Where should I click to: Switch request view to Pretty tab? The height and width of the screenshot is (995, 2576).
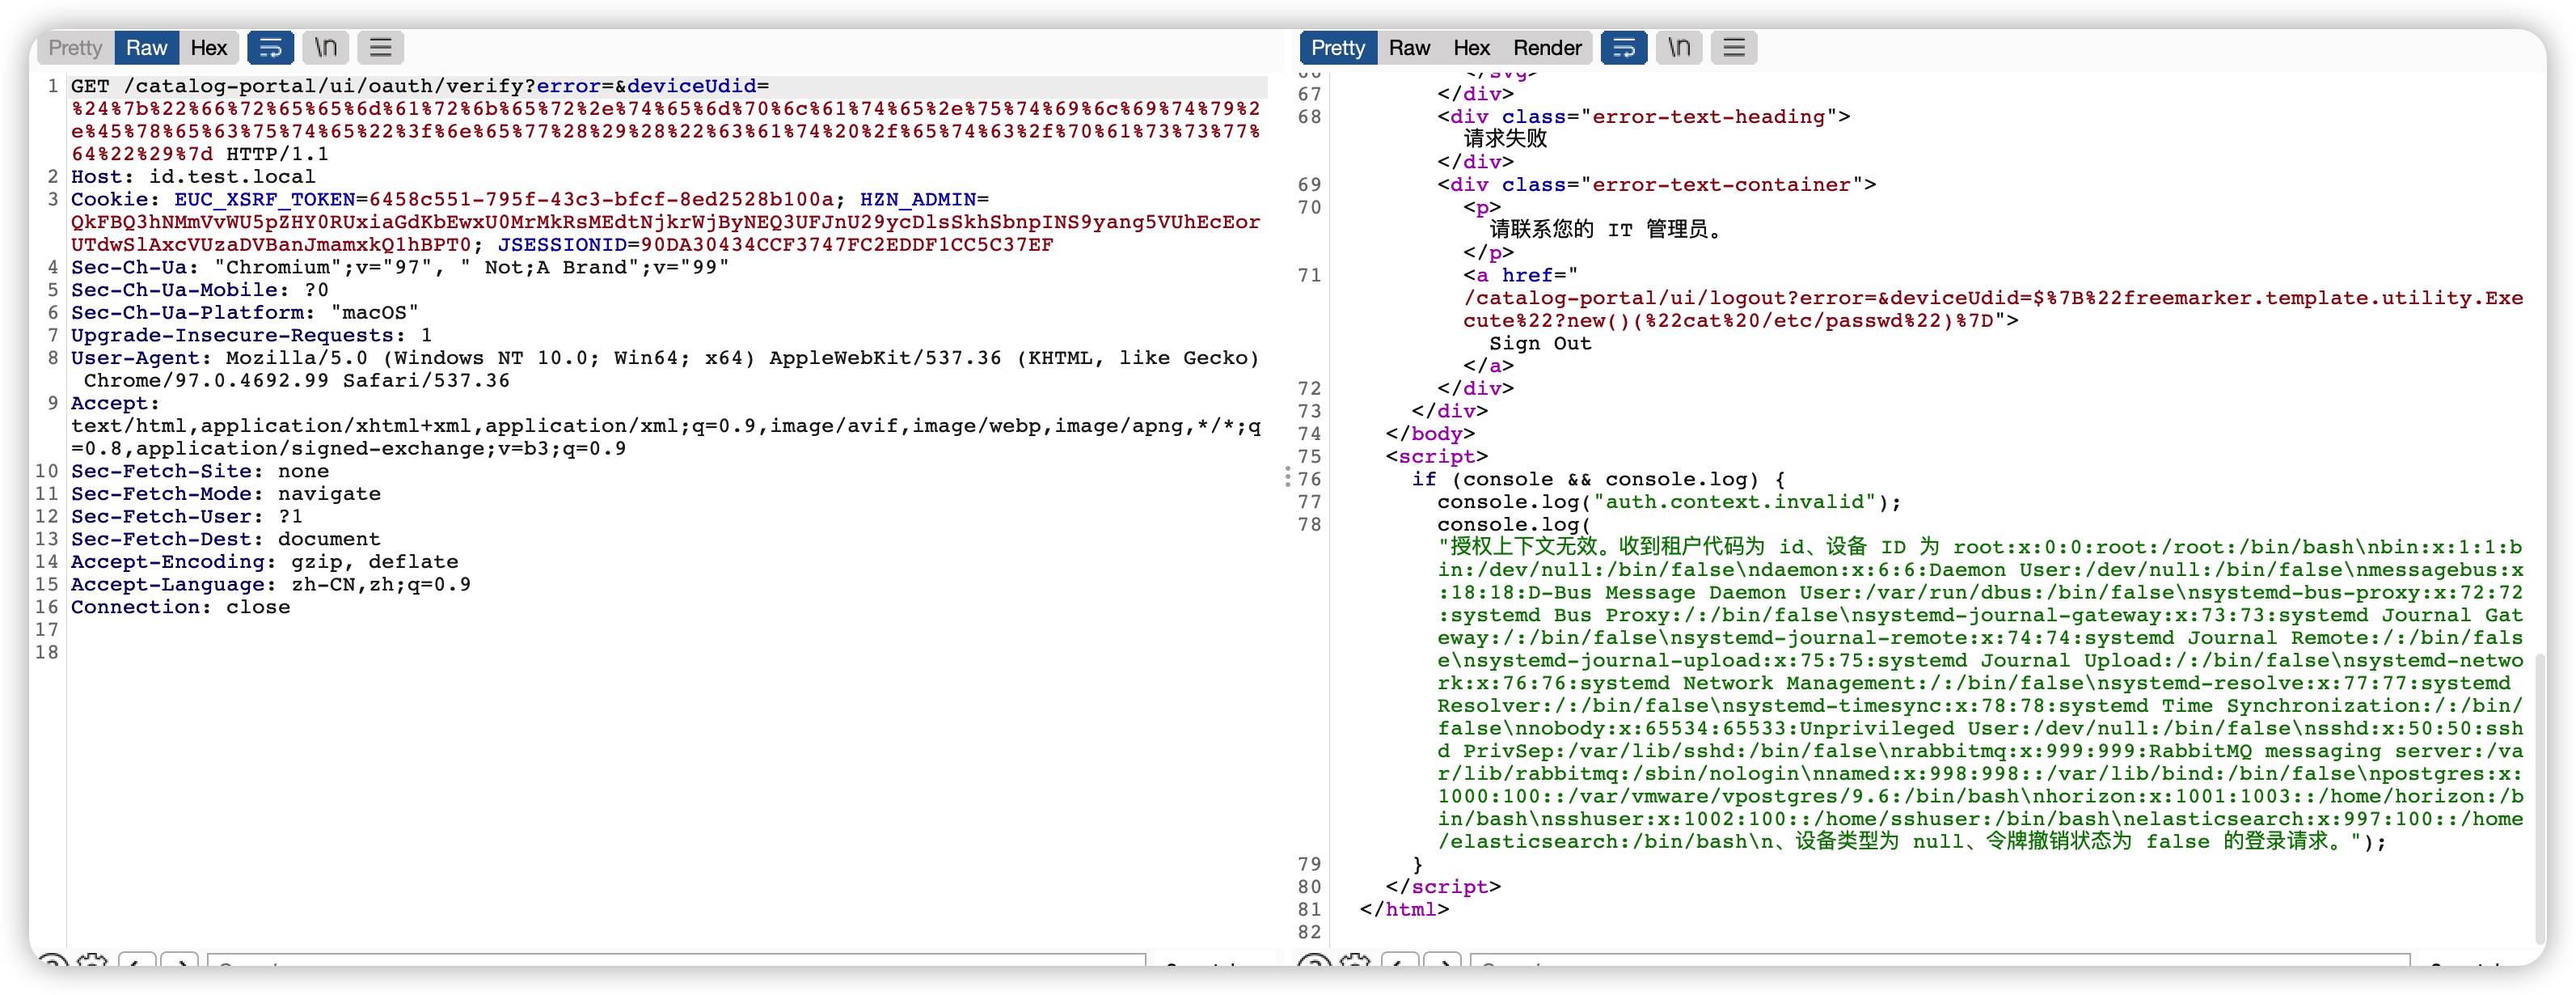pyautogui.click(x=75, y=47)
